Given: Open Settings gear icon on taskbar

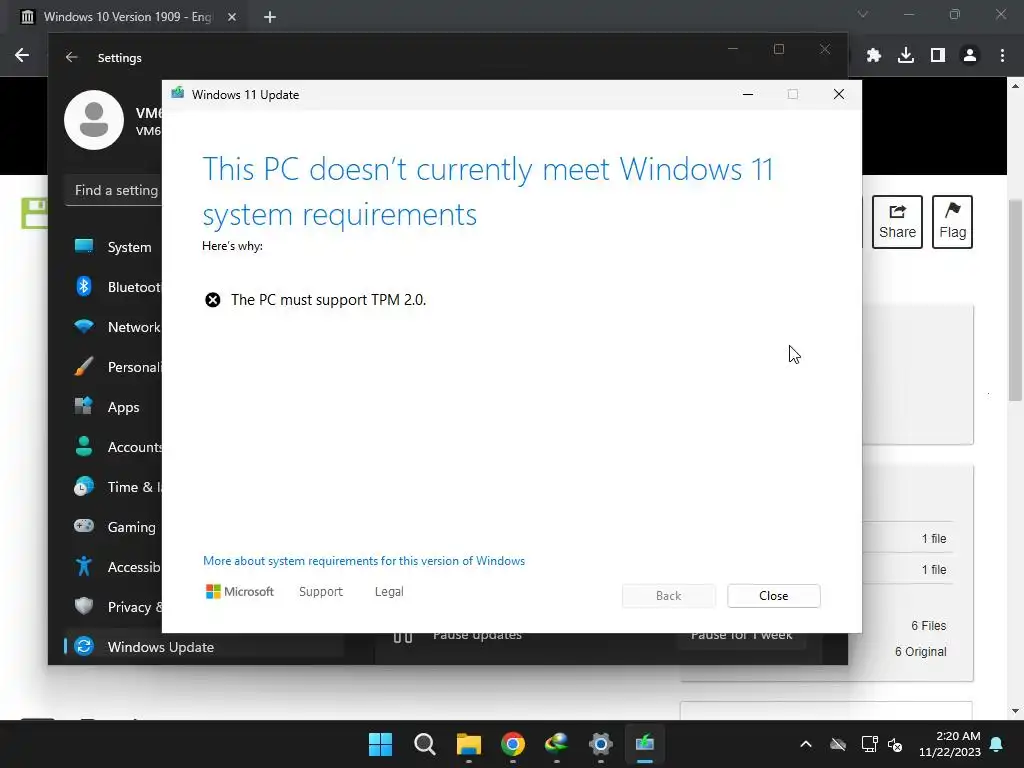Looking at the screenshot, I should tap(601, 743).
